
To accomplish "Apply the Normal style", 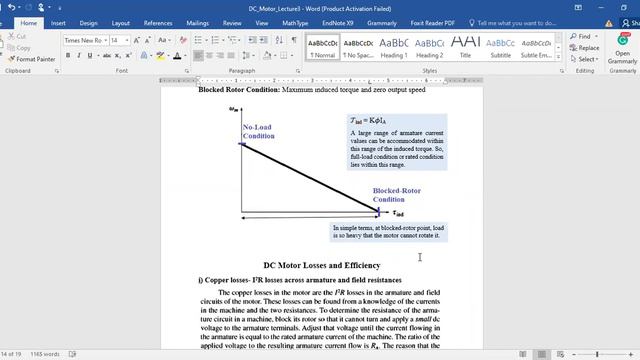I will pyautogui.click(x=322, y=48).
